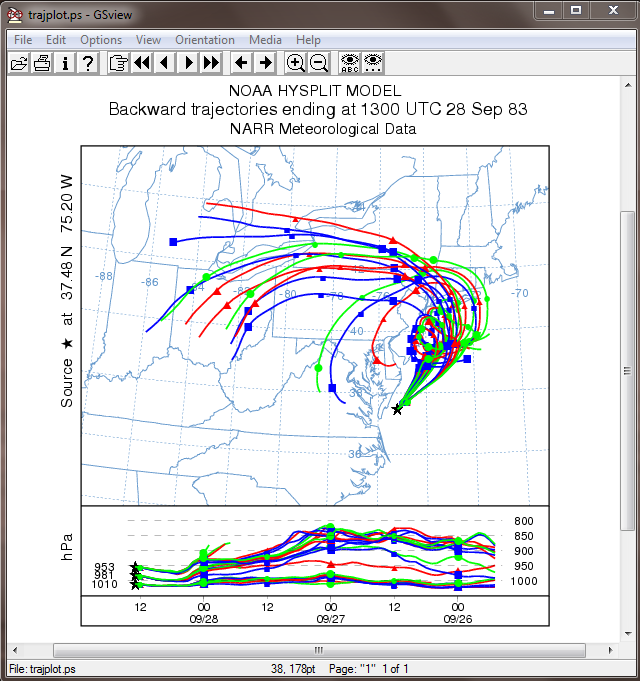
Task: Click the Find text eye ABC icon
Action: coord(350,63)
